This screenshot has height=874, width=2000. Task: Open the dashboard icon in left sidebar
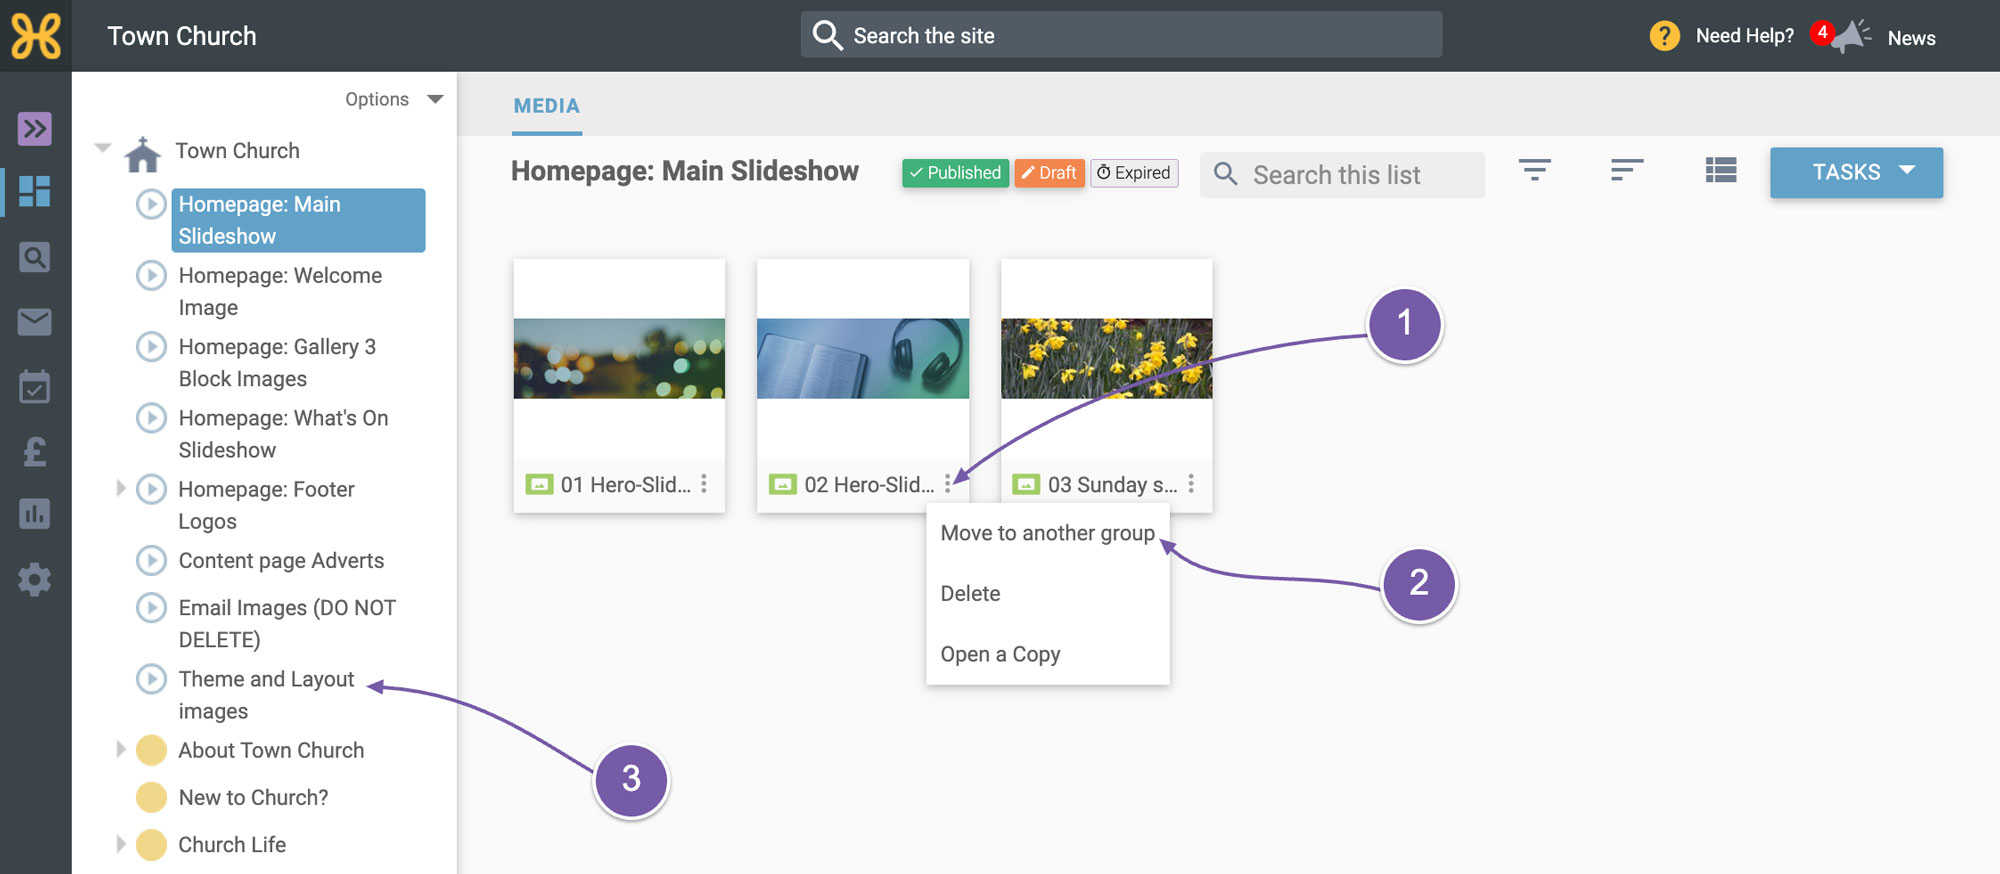[34, 191]
